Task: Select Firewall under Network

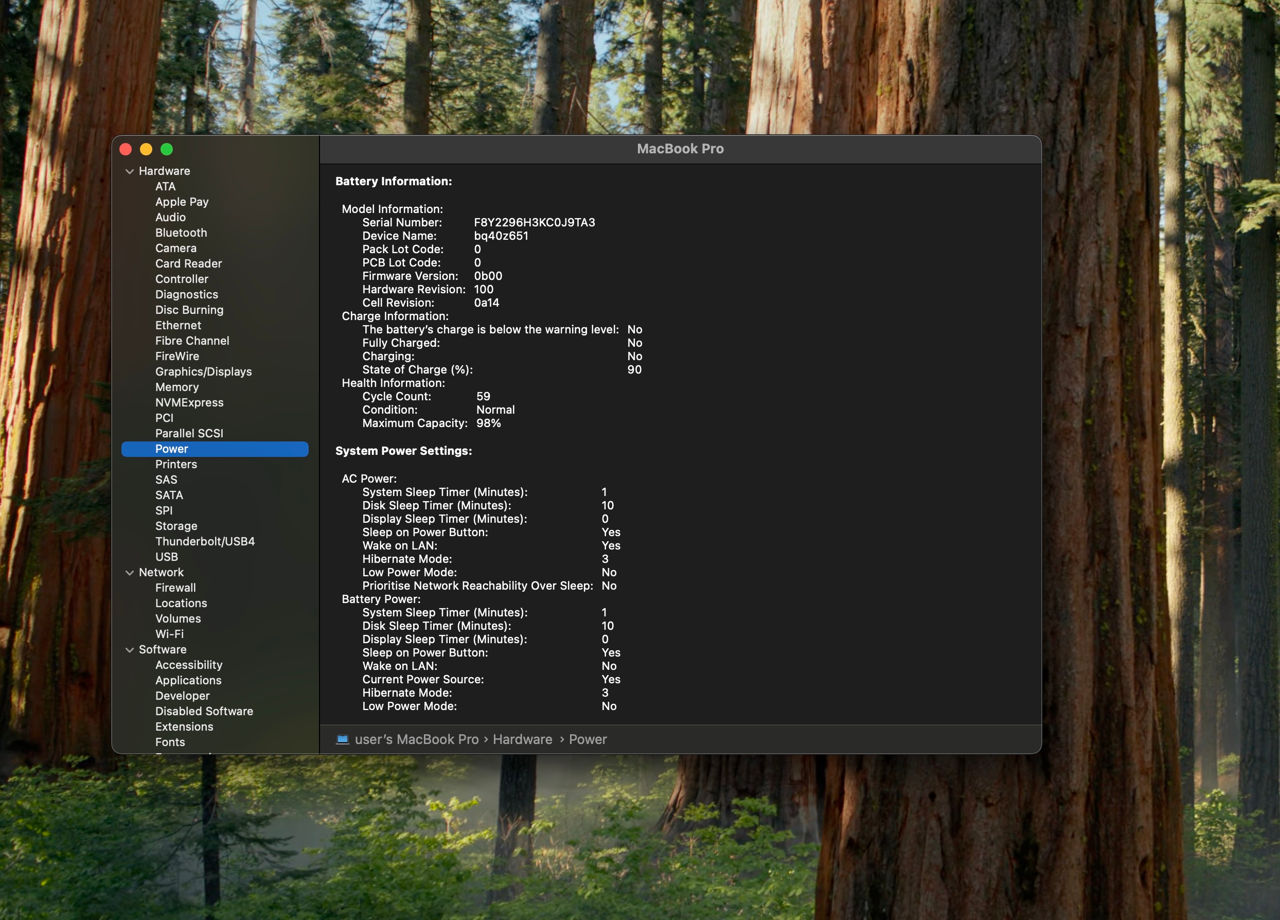Action: 175,588
